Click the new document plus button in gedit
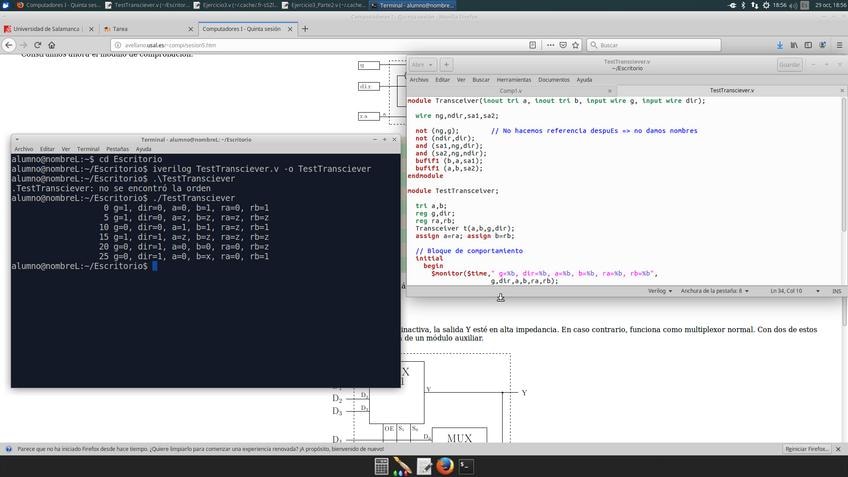Viewport: 848px width, 477px height. point(447,64)
